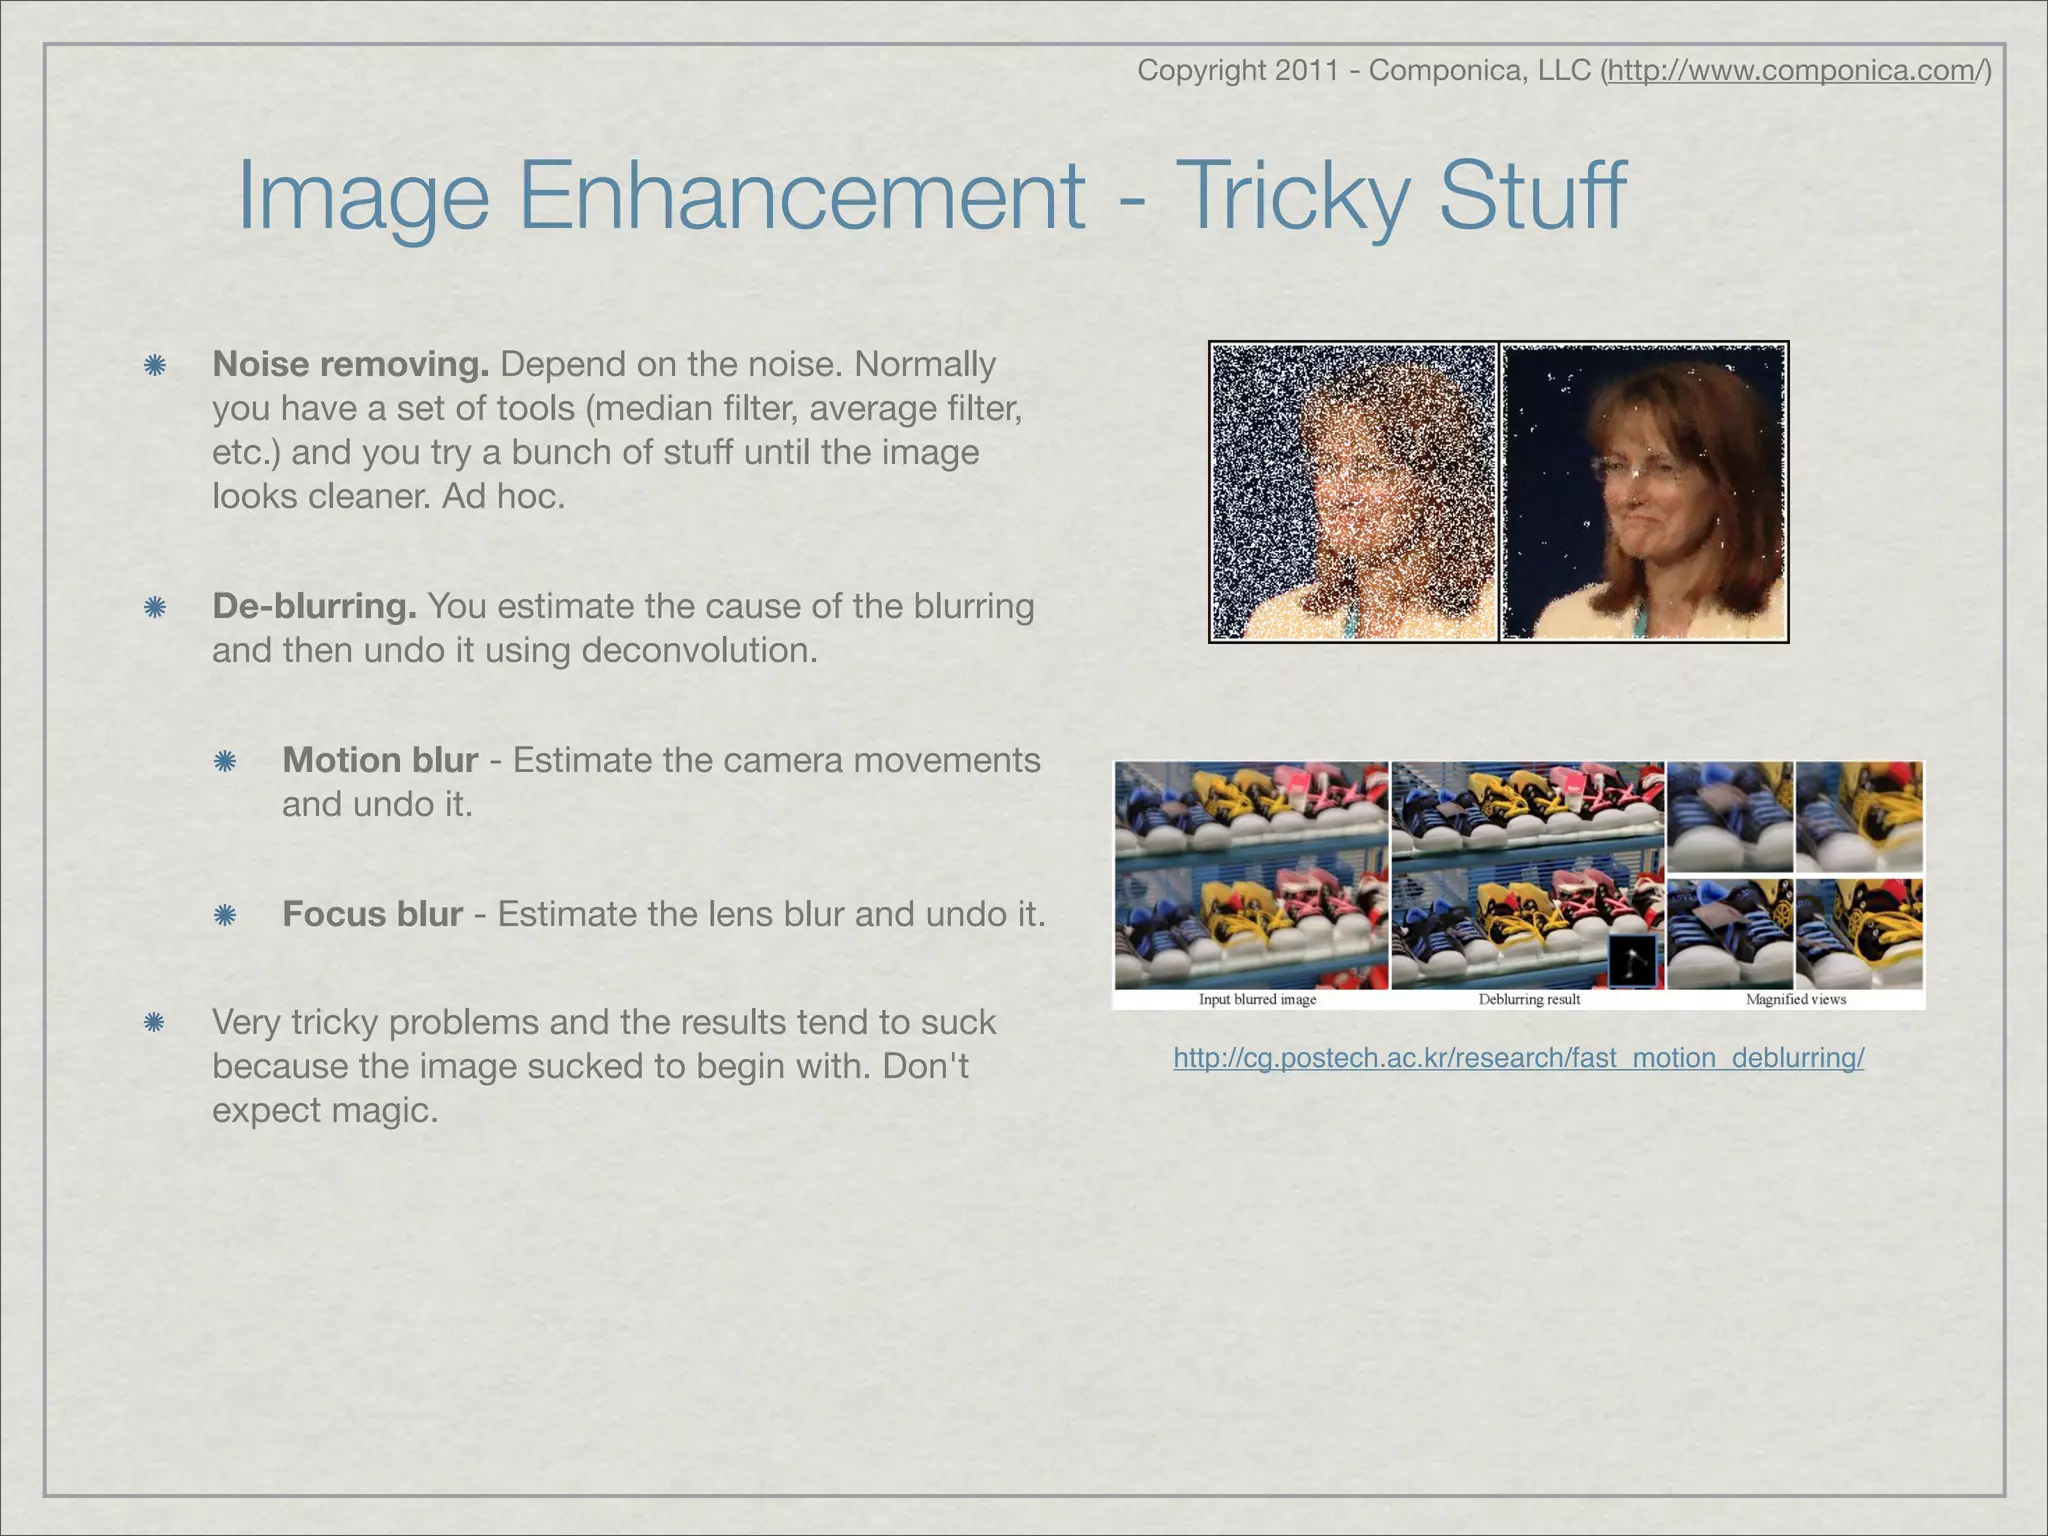Click the deblurring result shoes image
This screenshot has width=2048, height=1536.
click(1527, 875)
